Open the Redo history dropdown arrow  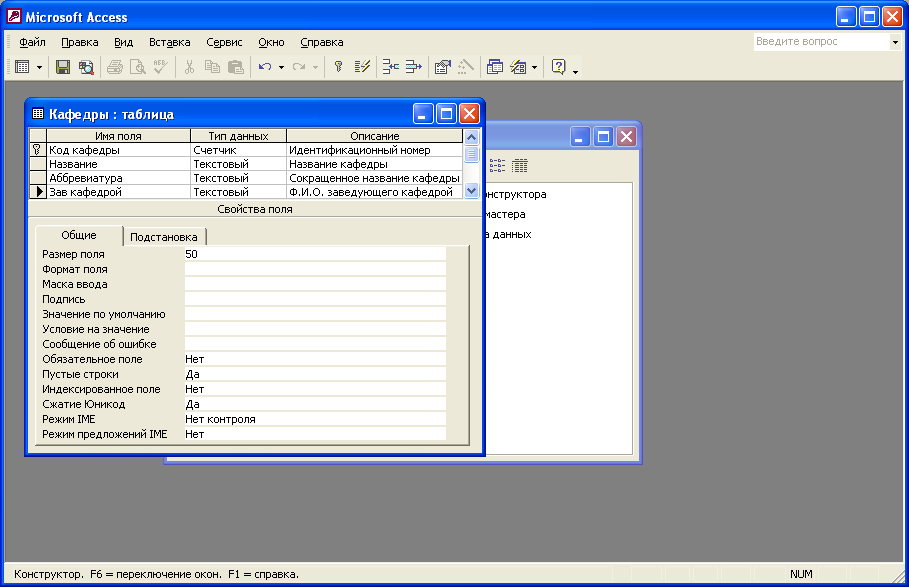tap(315, 68)
